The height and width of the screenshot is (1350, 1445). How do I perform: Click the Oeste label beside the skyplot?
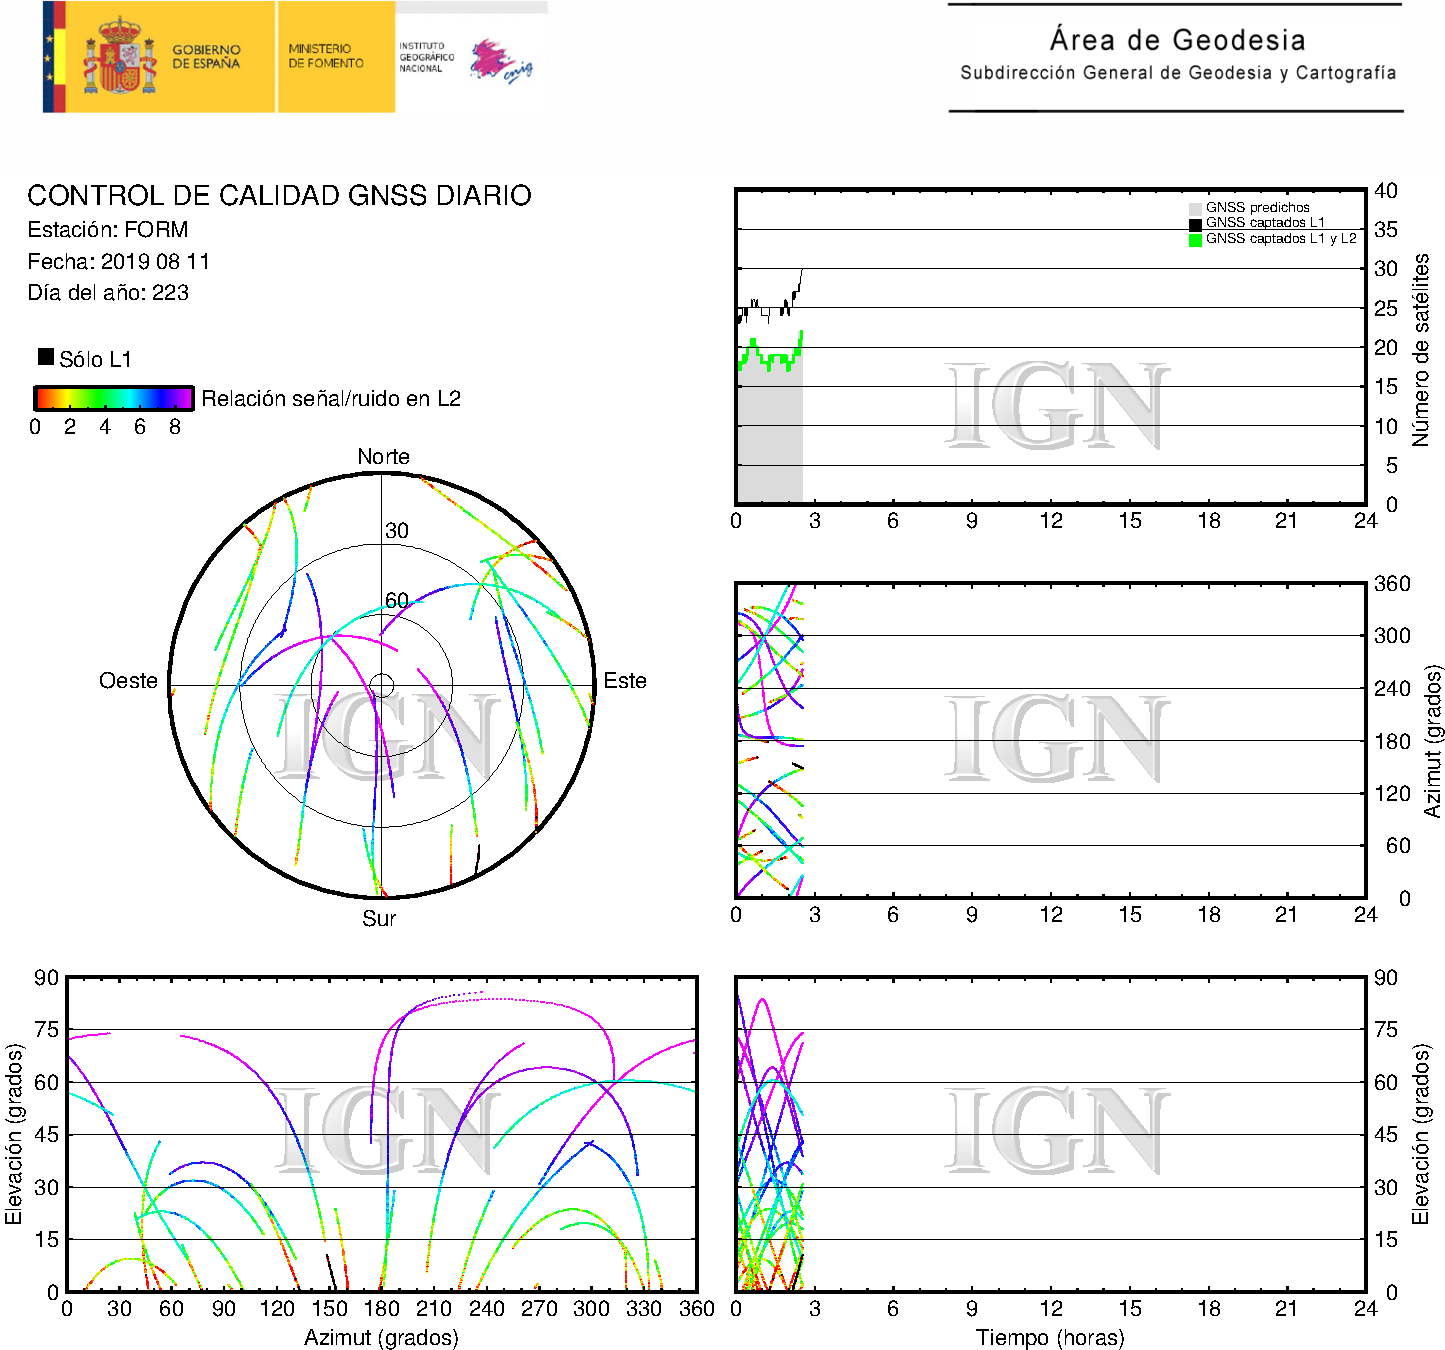[128, 681]
